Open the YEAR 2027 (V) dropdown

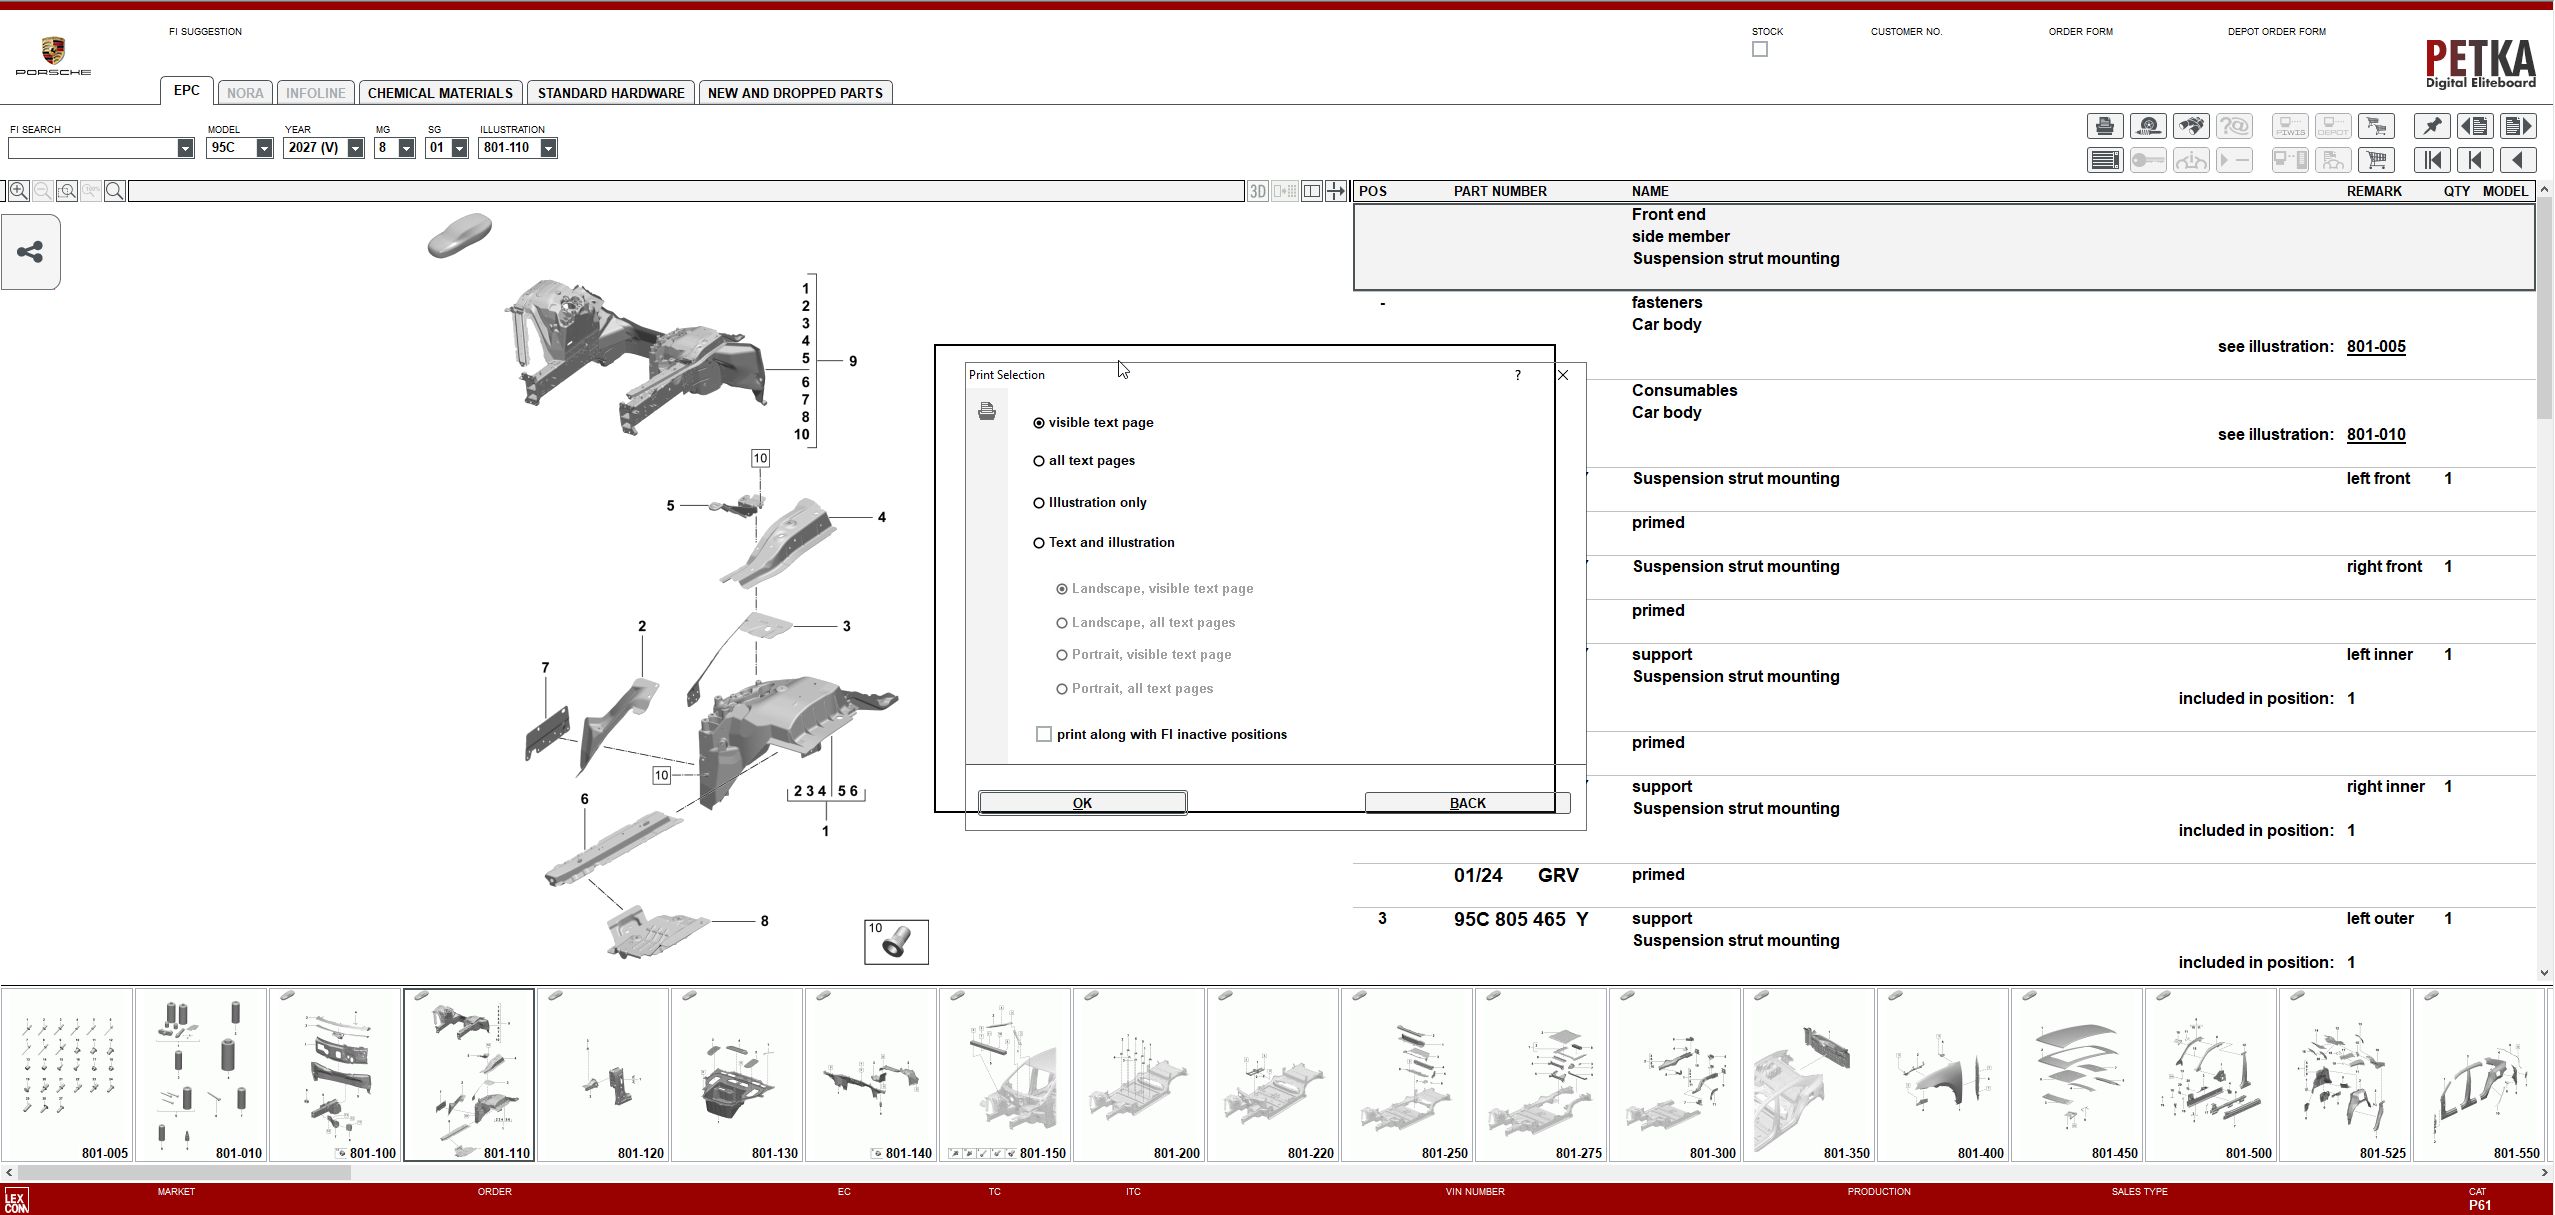pos(355,148)
